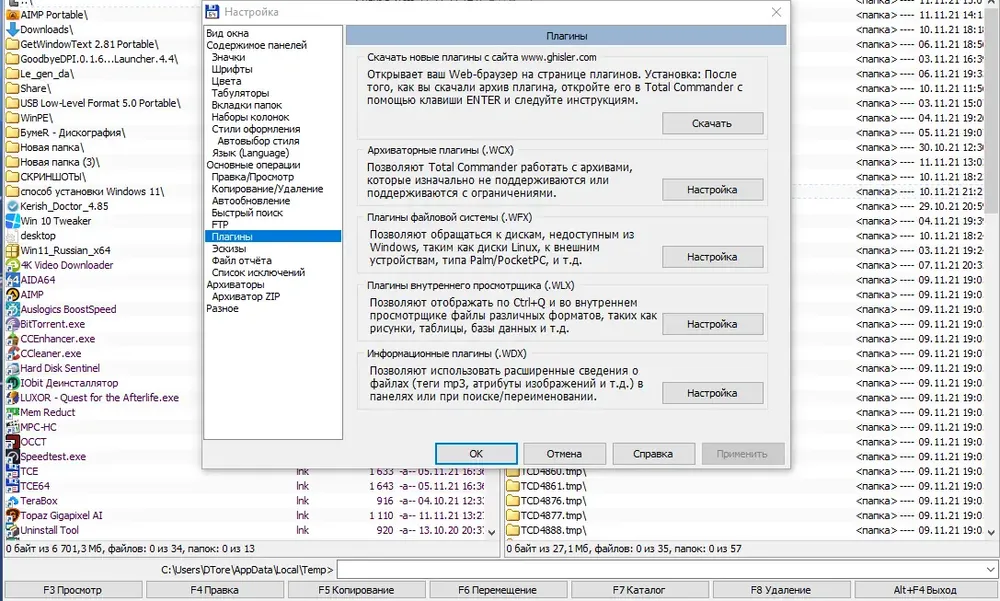Click 'F7 Каталог' function button
The height and width of the screenshot is (601, 1000).
(x=639, y=590)
